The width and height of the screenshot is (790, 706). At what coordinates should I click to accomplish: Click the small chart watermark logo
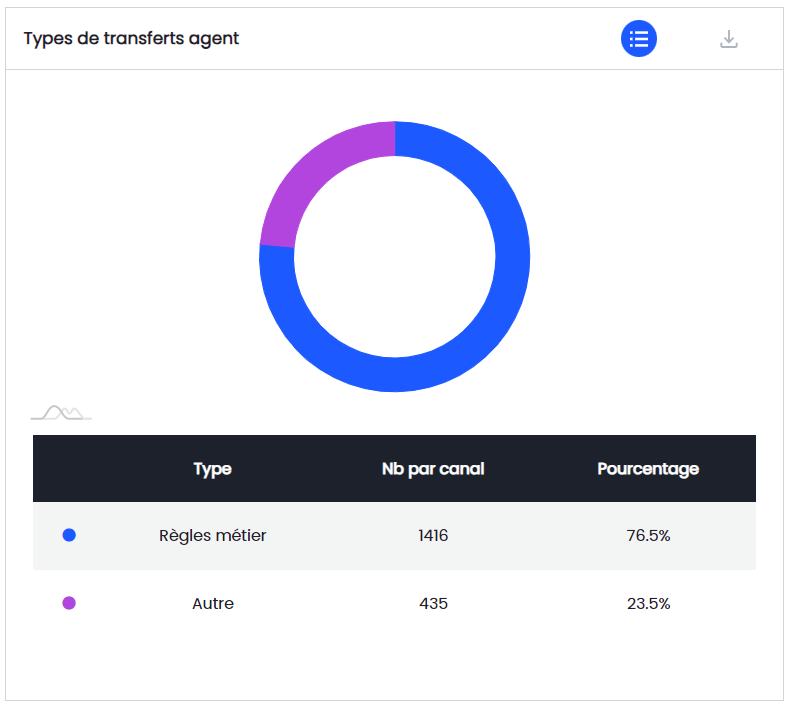[61, 412]
